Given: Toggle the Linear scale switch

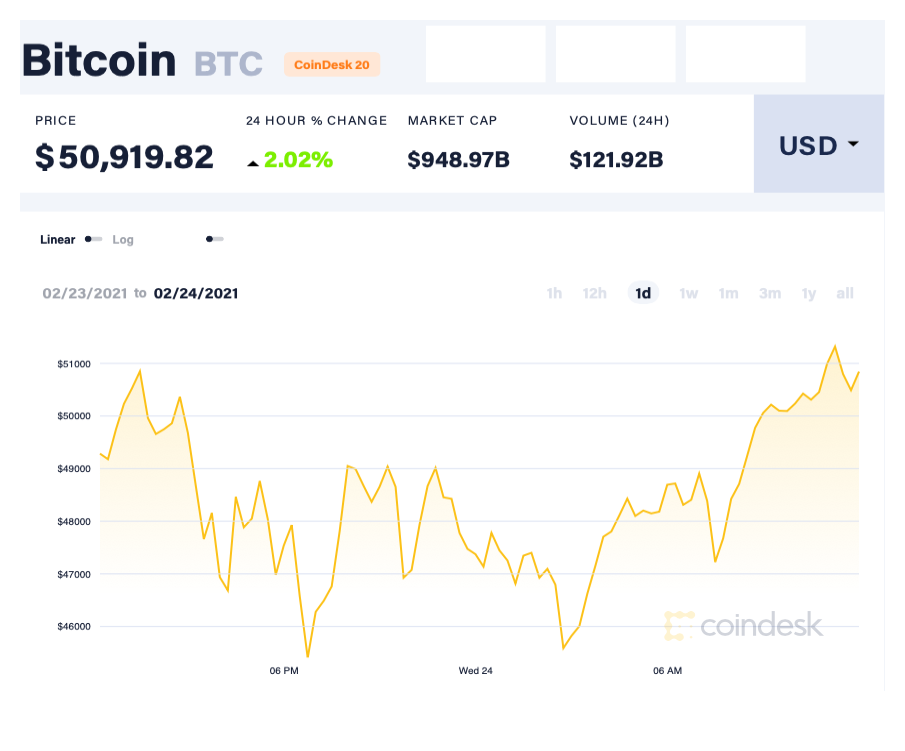Looking at the screenshot, I should (92, 240).
